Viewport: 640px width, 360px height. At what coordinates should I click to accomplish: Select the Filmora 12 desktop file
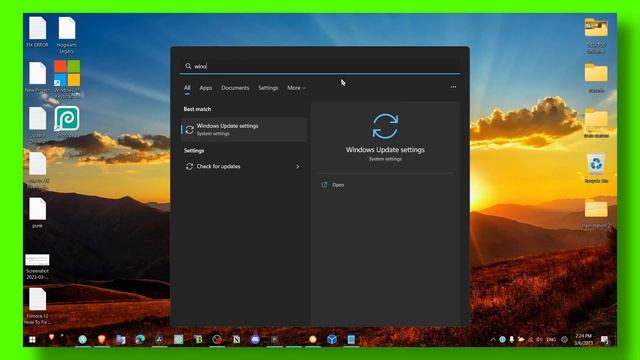(37, 306)
